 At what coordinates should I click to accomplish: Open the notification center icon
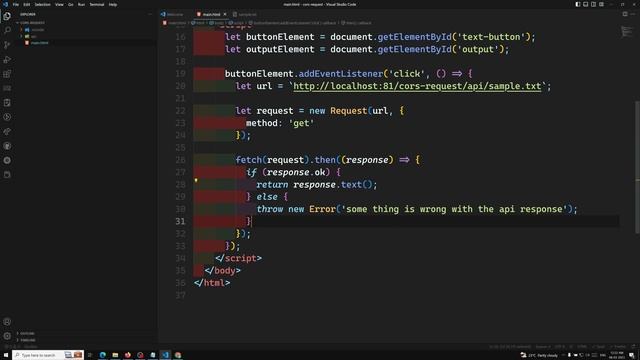point(632,355)
